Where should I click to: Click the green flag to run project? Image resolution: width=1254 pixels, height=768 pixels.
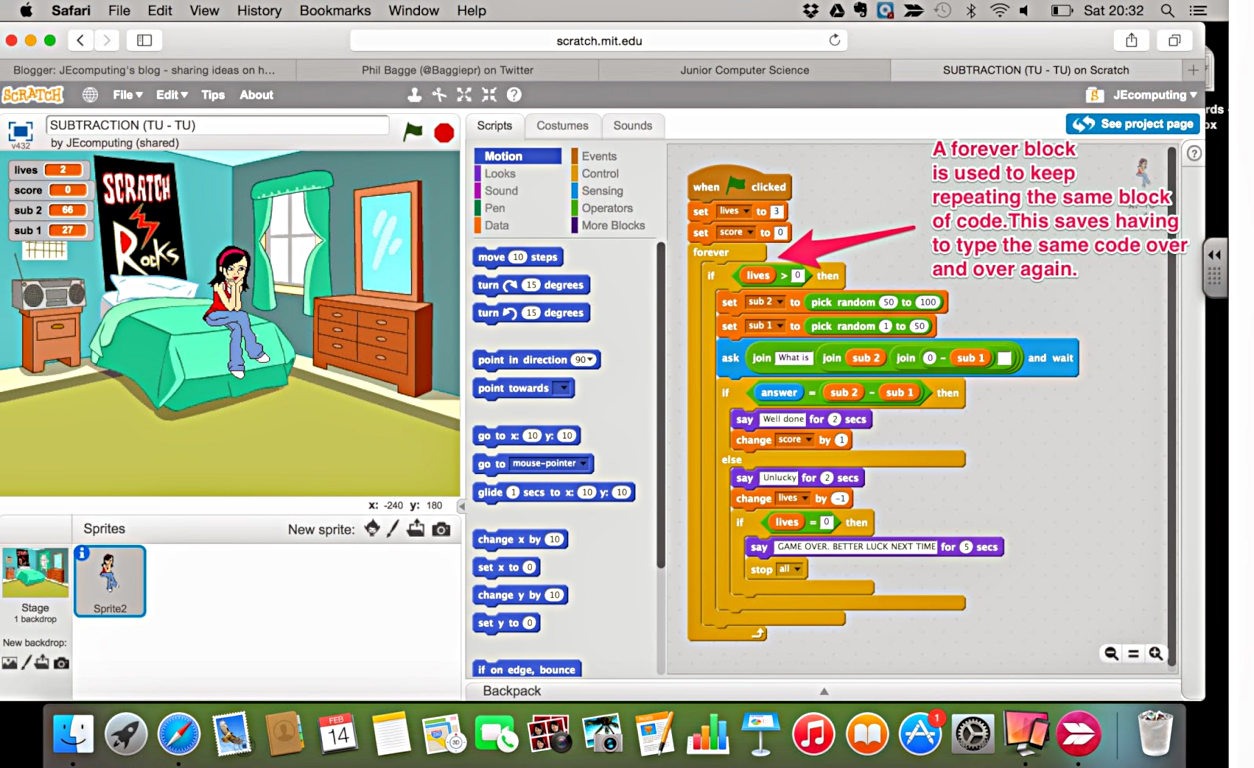coord(413,131)
